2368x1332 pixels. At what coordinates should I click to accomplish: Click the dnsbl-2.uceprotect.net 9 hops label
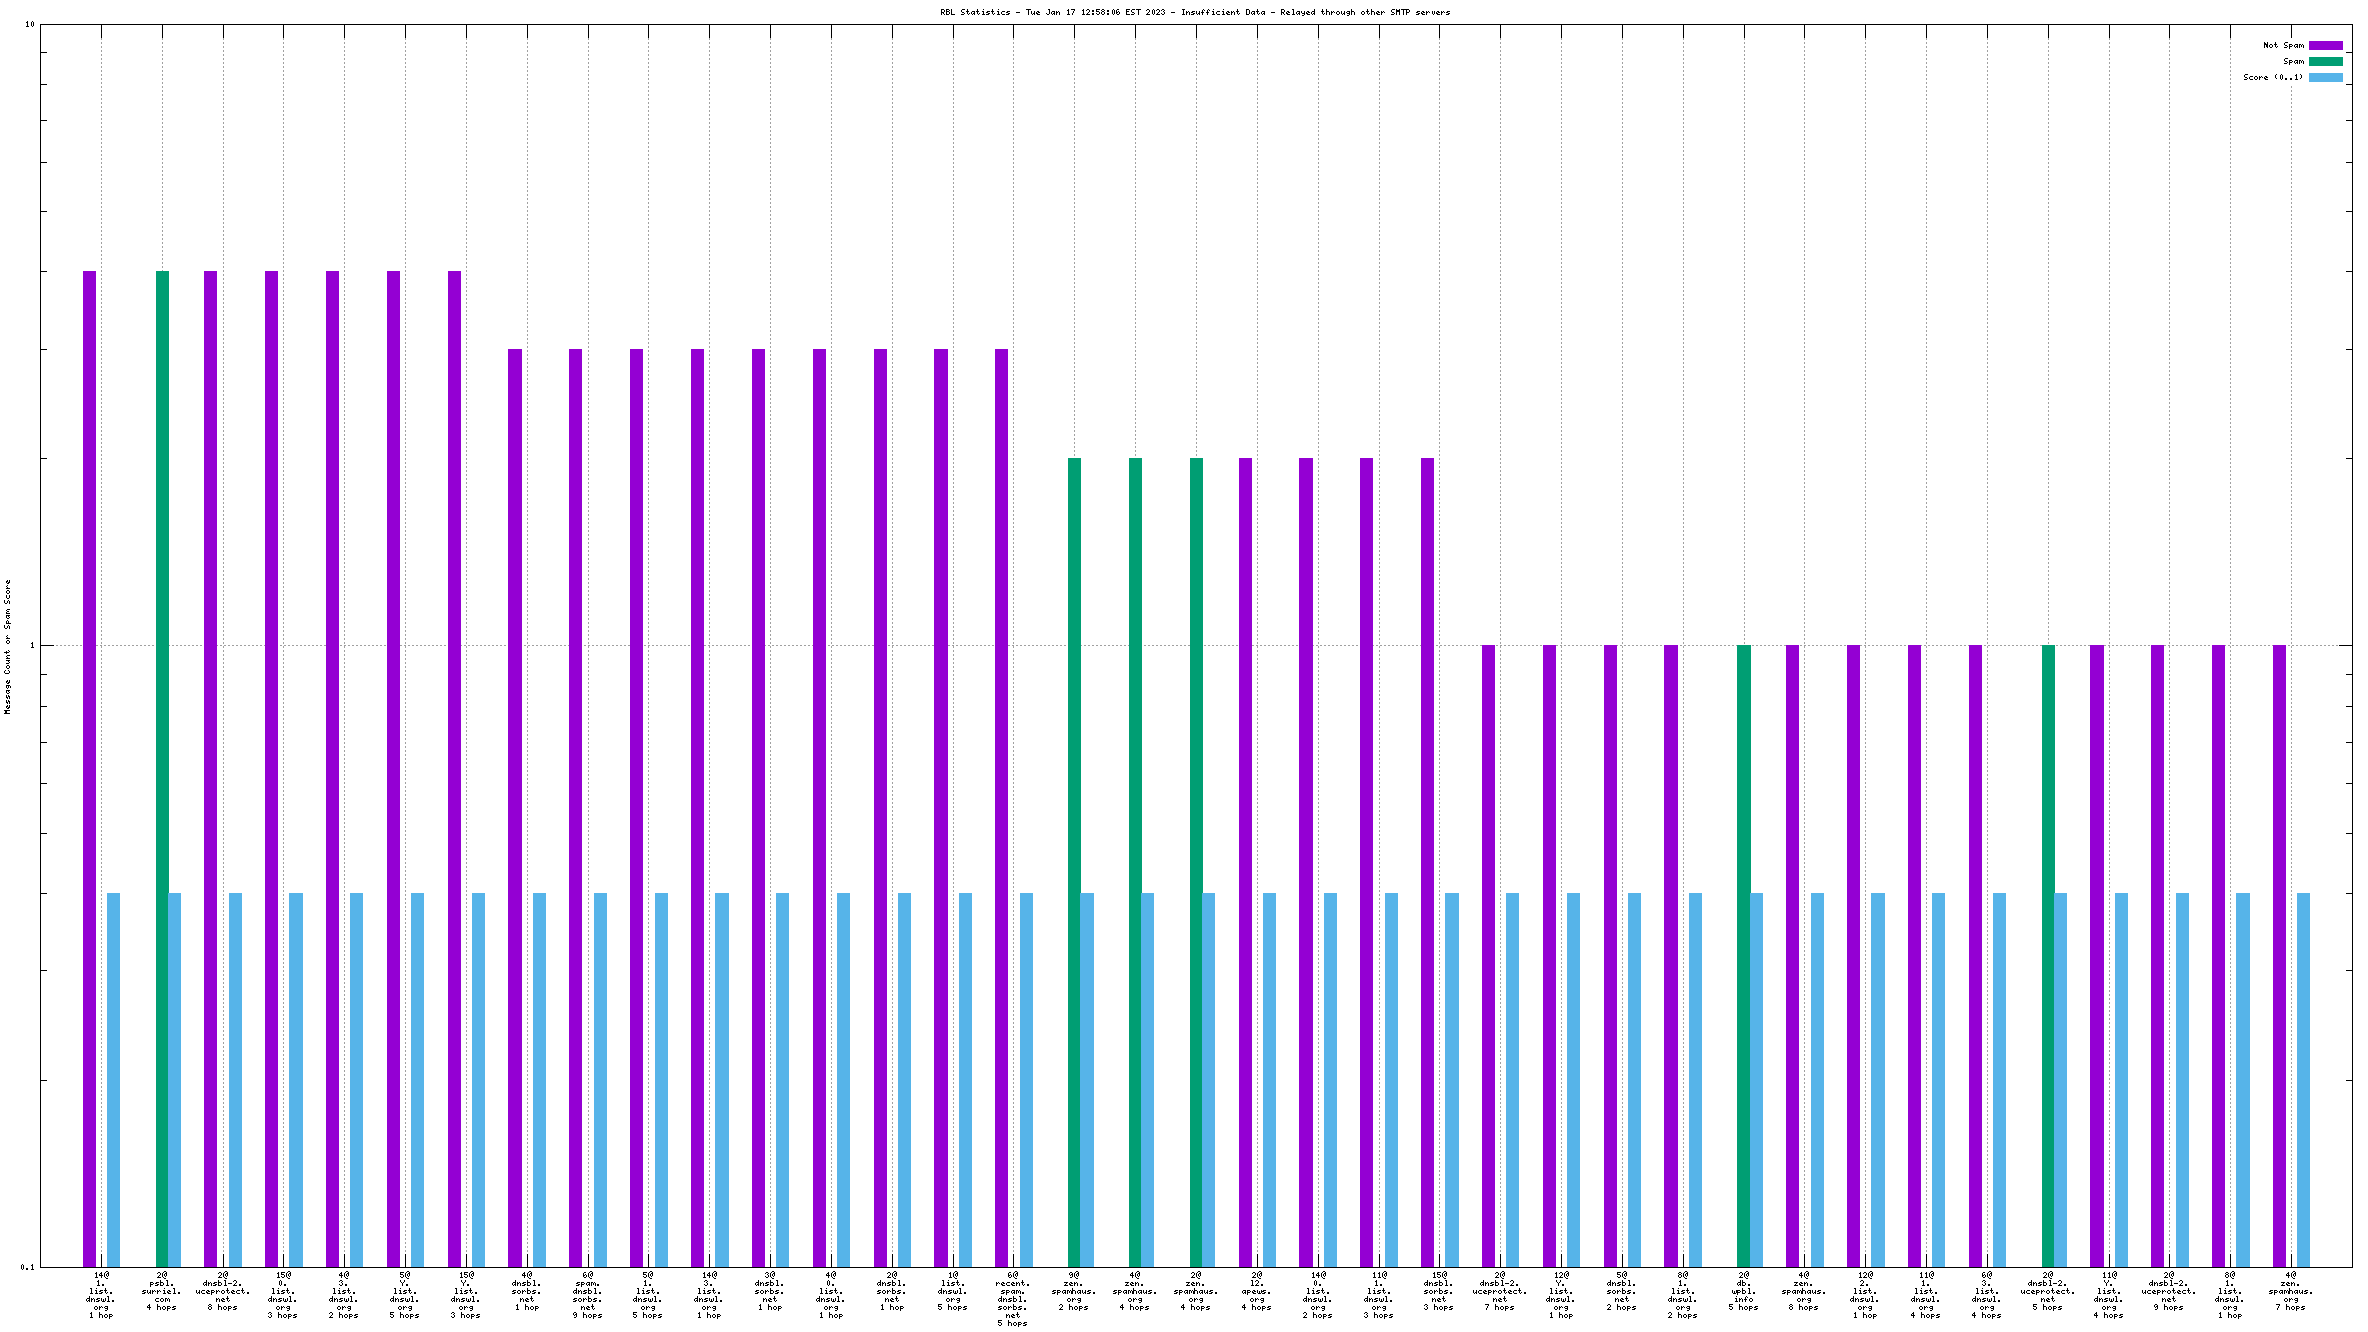point(2168,1291)
